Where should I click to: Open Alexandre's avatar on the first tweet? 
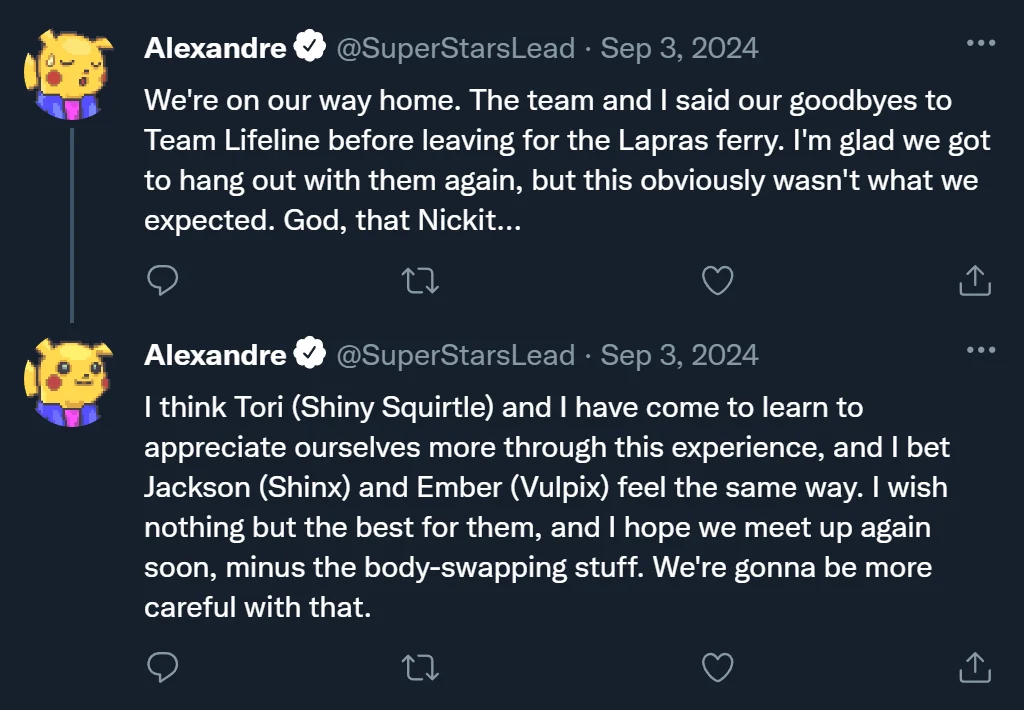tap(67, 74)
